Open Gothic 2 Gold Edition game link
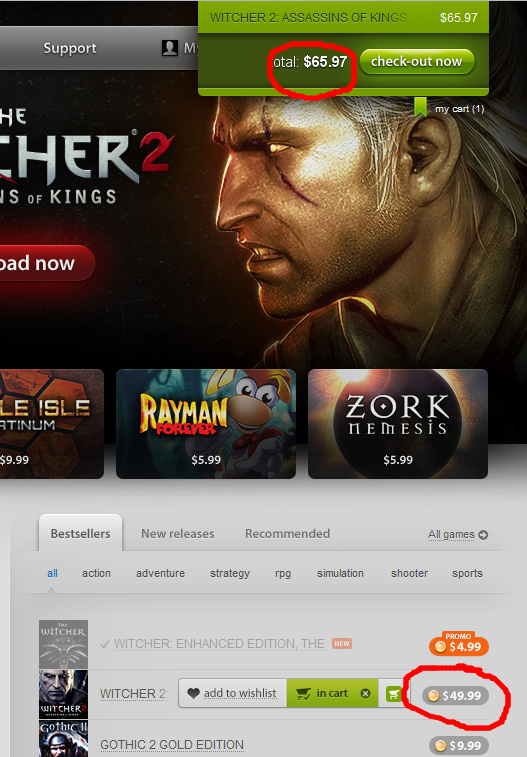The width and height of the screenshot is (527, 757). pos(172,744)
